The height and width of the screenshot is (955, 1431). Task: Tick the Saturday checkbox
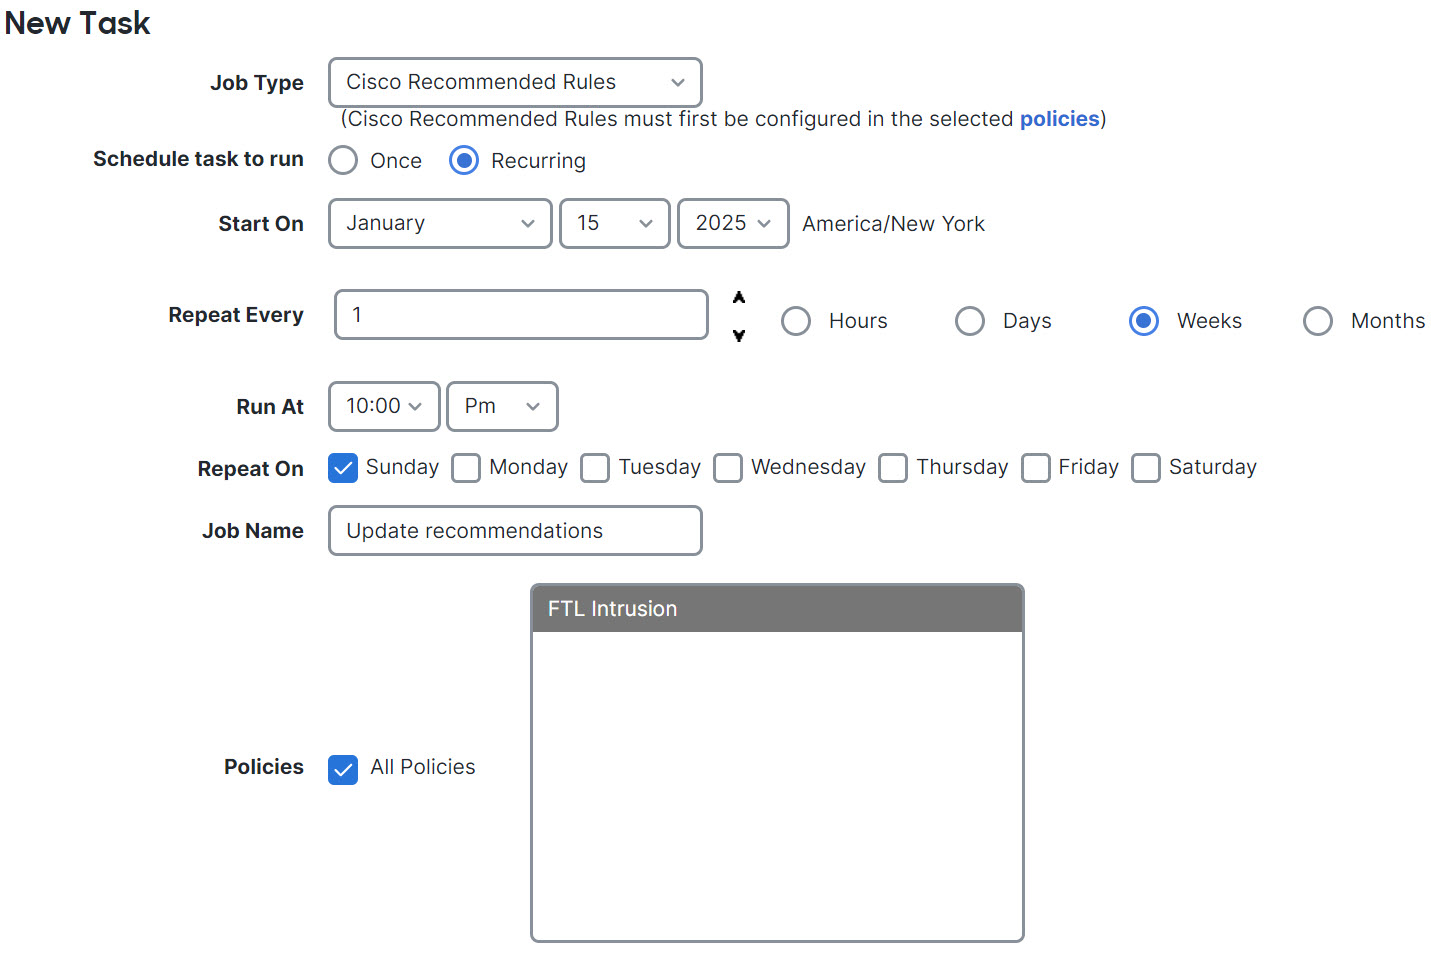coord(1146,468)
